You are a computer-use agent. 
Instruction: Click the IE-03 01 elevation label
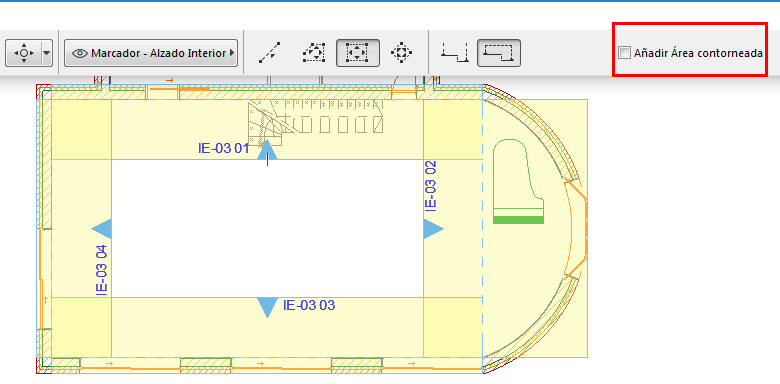click(223, 148)
